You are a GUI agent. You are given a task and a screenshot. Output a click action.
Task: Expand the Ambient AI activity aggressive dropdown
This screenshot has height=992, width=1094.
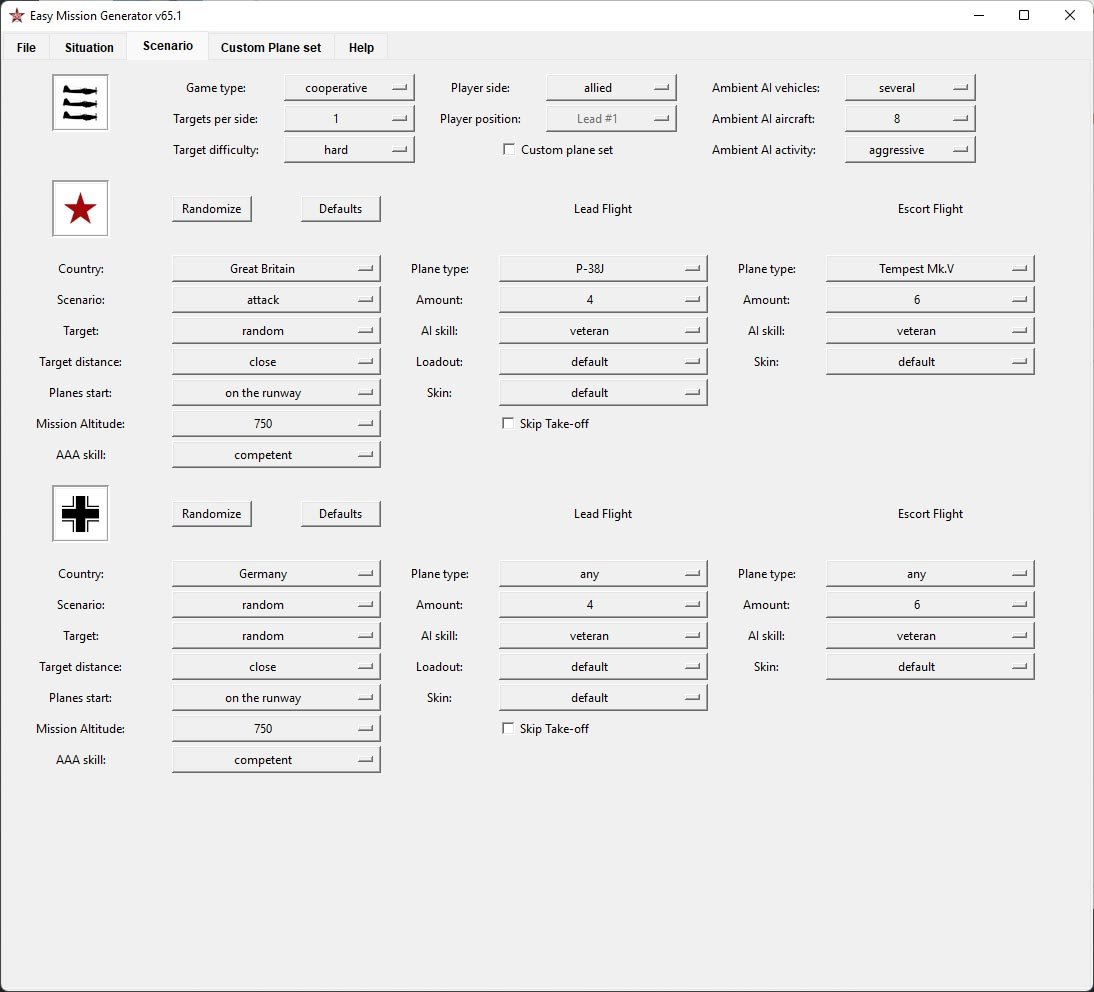pos(910,150)
